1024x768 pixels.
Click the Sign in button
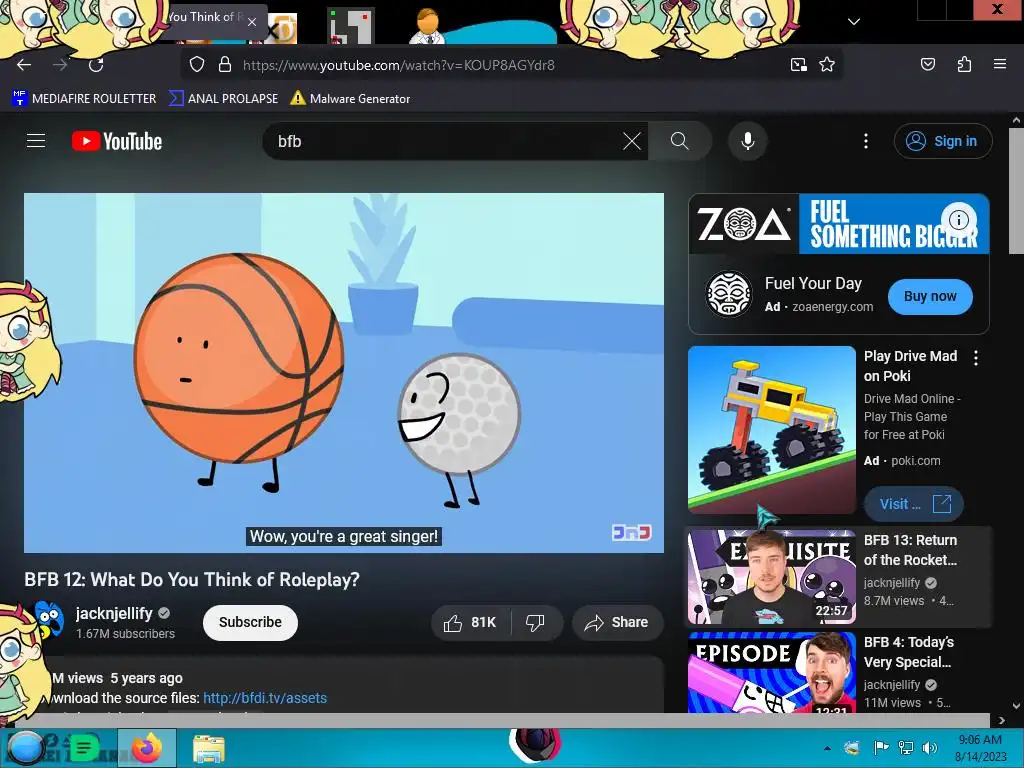[942, 141]
